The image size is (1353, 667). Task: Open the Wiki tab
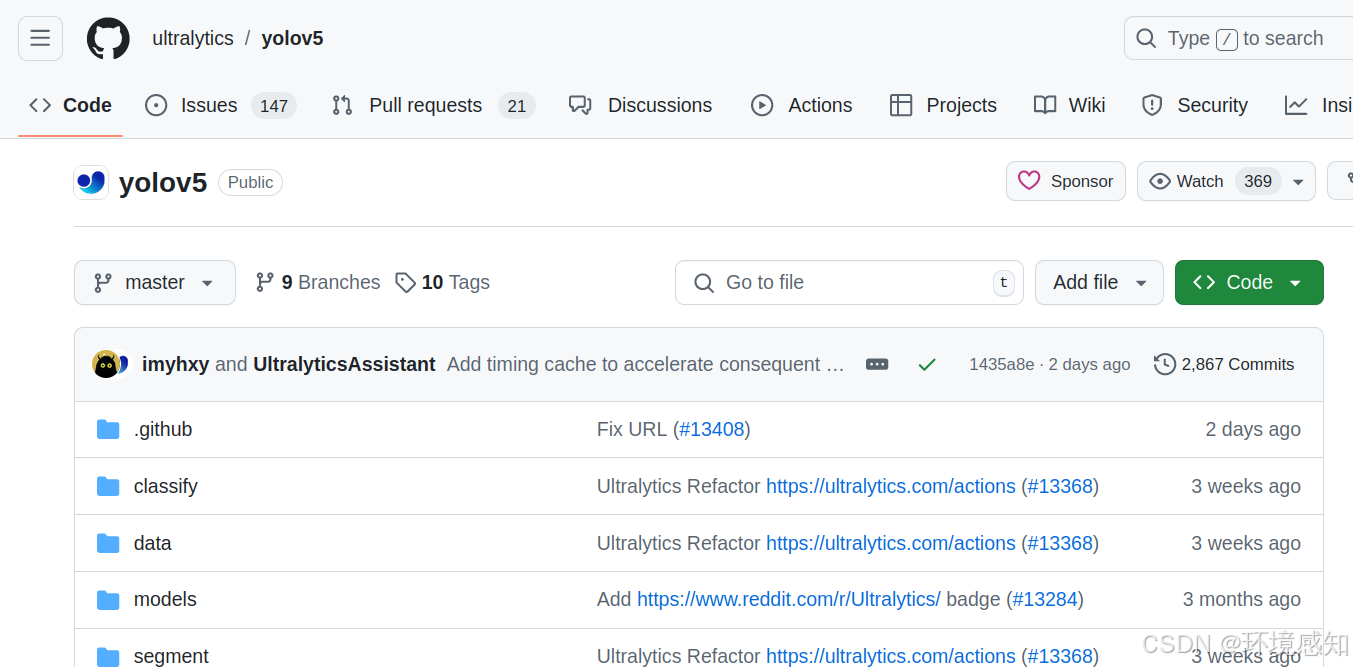click(x=1070, y=105)
